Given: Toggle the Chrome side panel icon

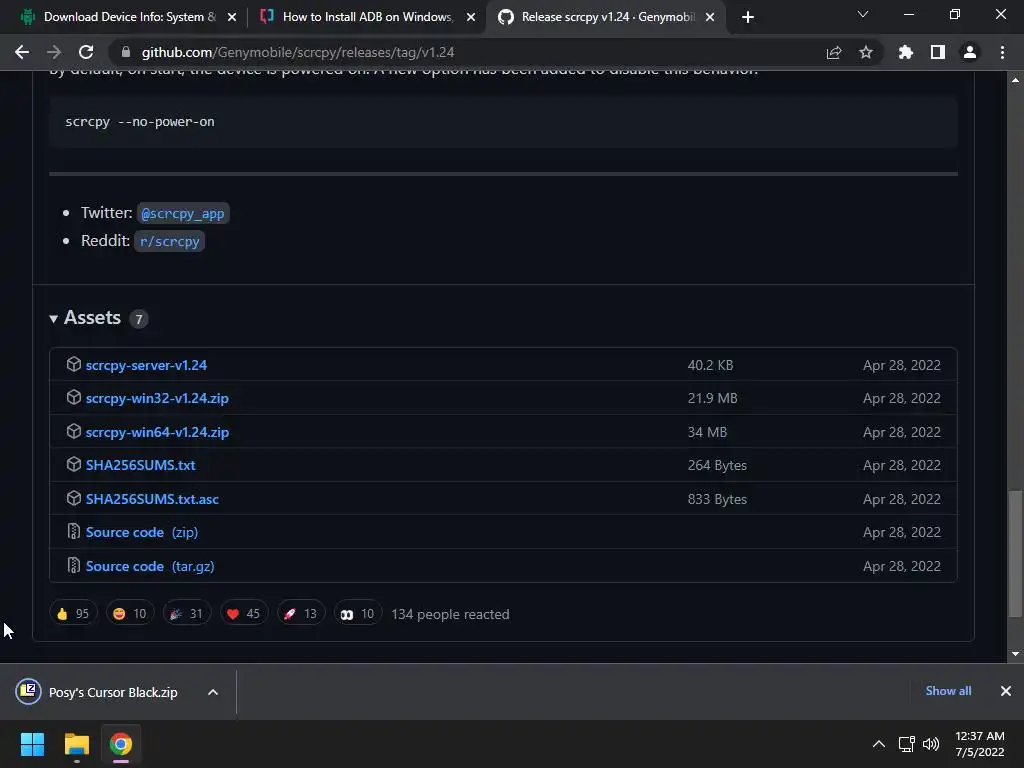Looking at the screenshot, I should 938,52.
